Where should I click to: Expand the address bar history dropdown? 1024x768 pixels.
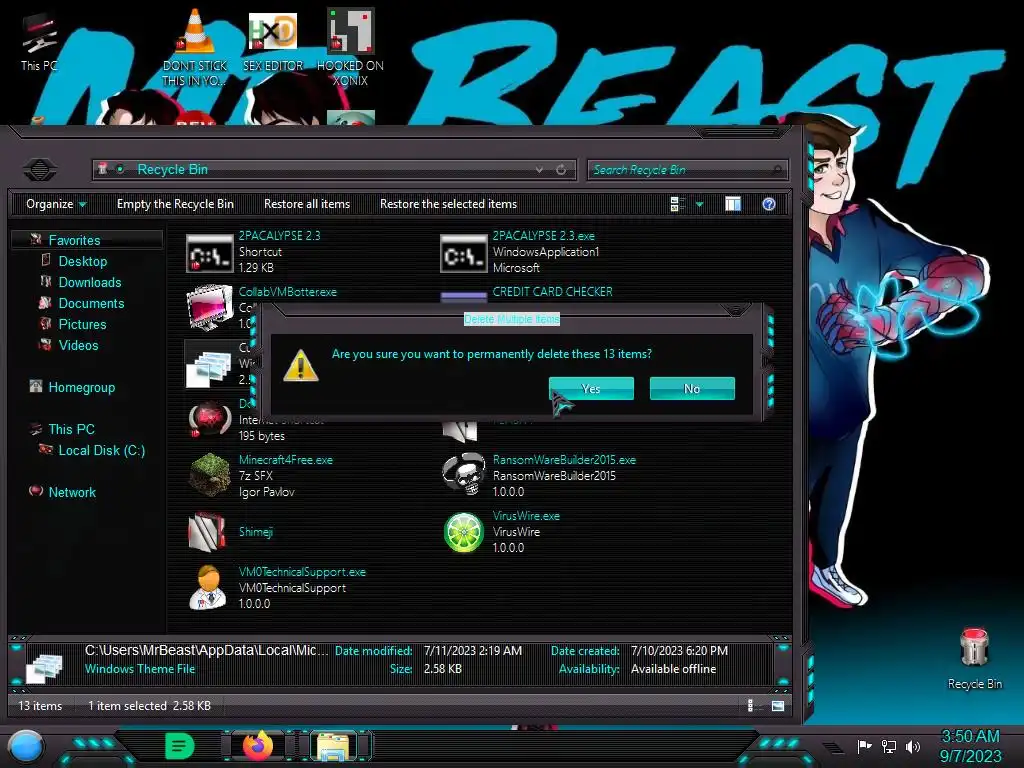(x=539, y=170)
